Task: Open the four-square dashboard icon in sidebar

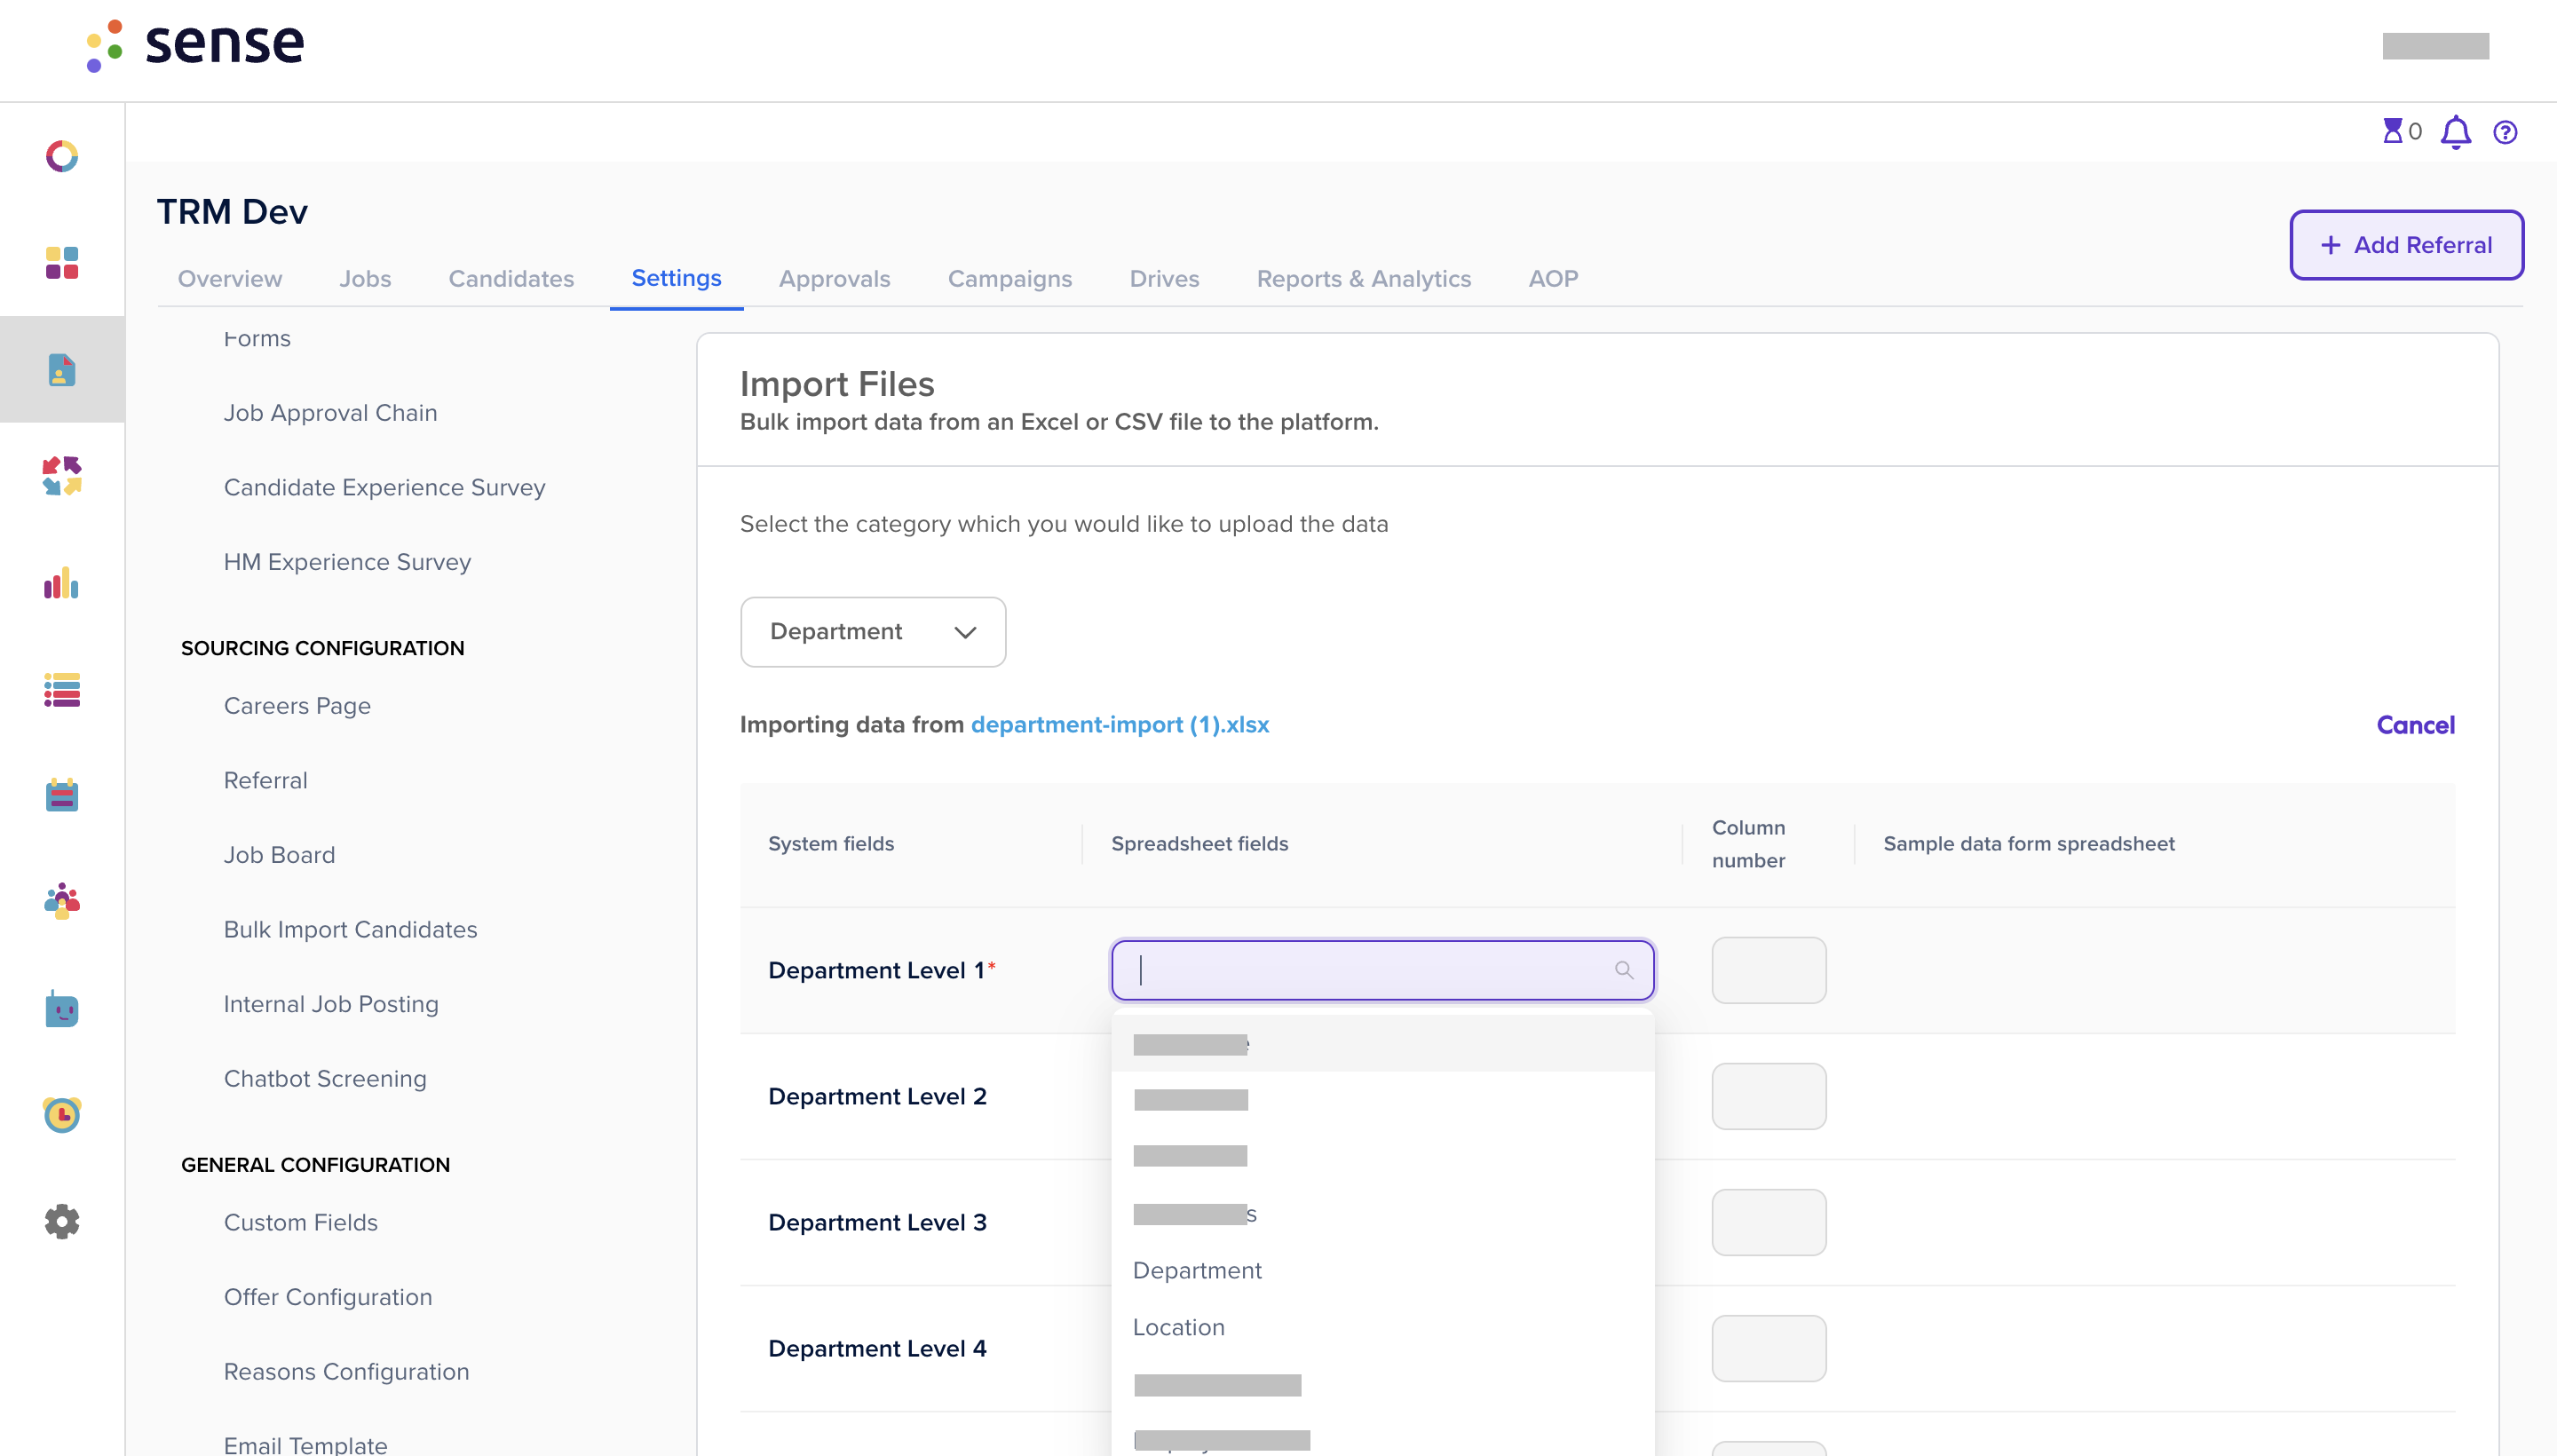Action: click(62, 263)
